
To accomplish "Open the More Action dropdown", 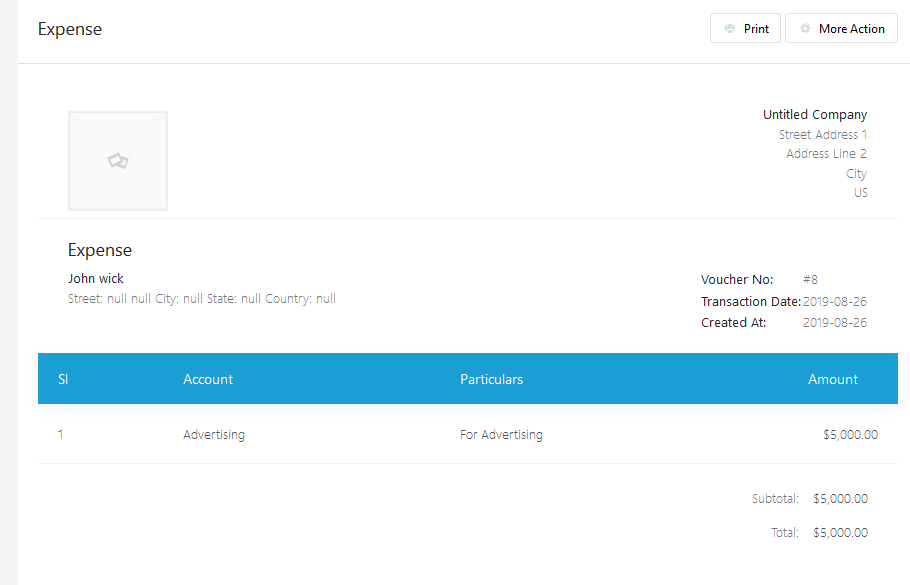I will coord(841,29).
